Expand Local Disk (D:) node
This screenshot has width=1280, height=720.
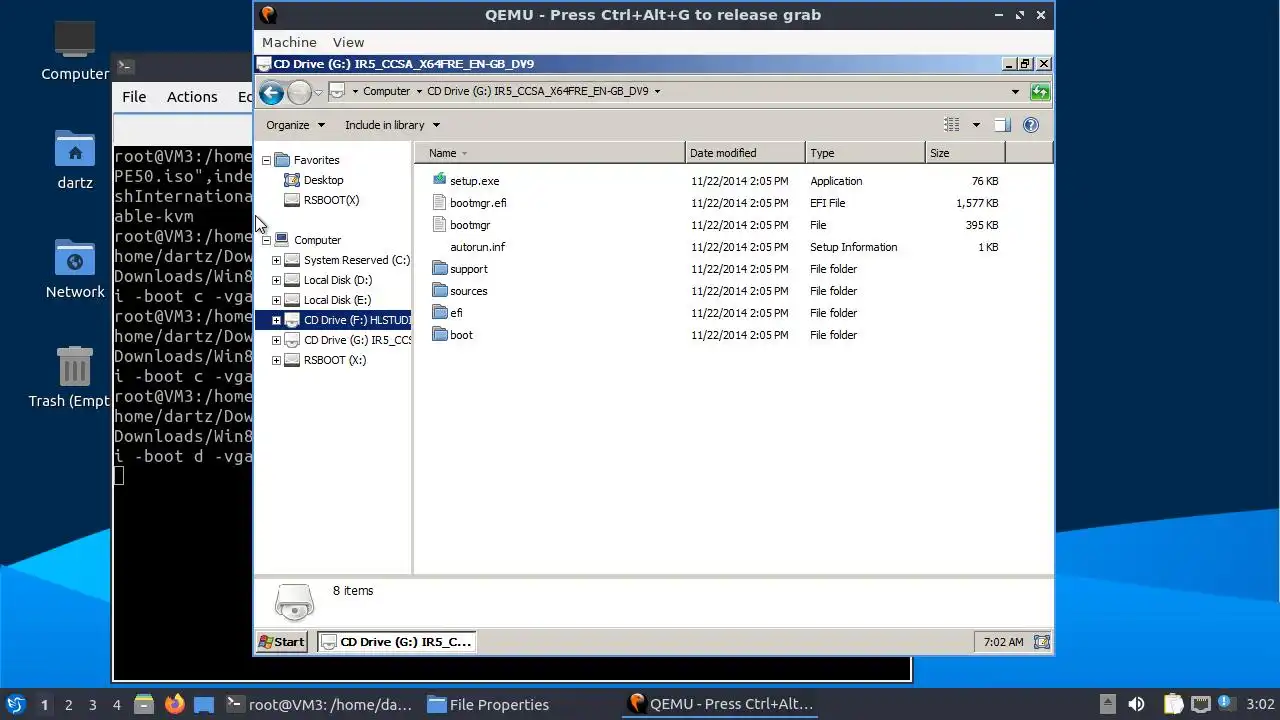coord(276,280)
